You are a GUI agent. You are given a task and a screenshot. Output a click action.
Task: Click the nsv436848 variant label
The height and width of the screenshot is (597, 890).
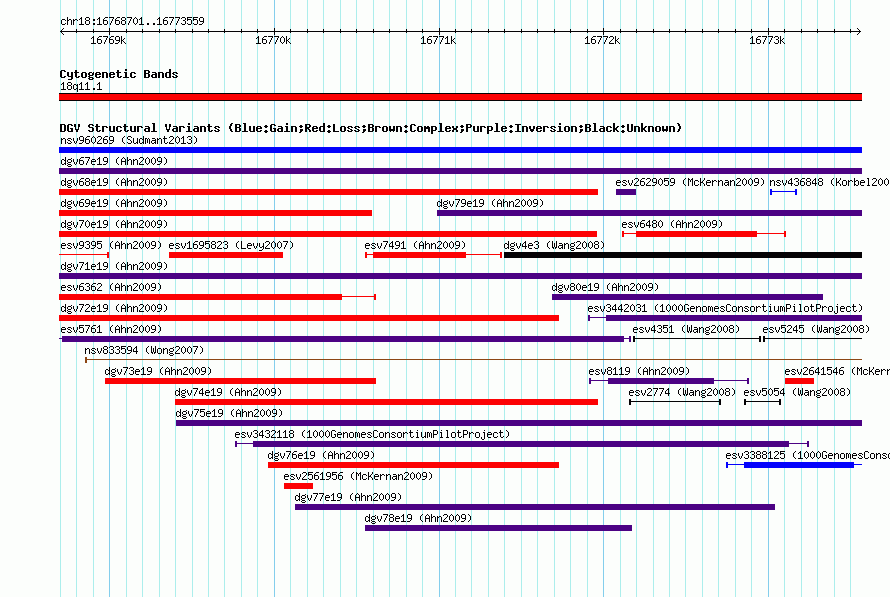pyautogui.click(x=829, y=182)
